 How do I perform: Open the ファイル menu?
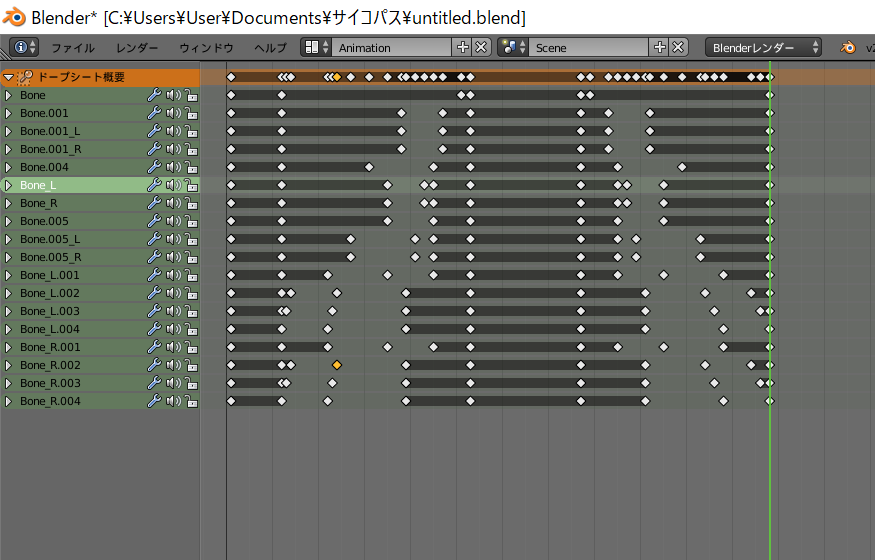(x=73, y=48)
